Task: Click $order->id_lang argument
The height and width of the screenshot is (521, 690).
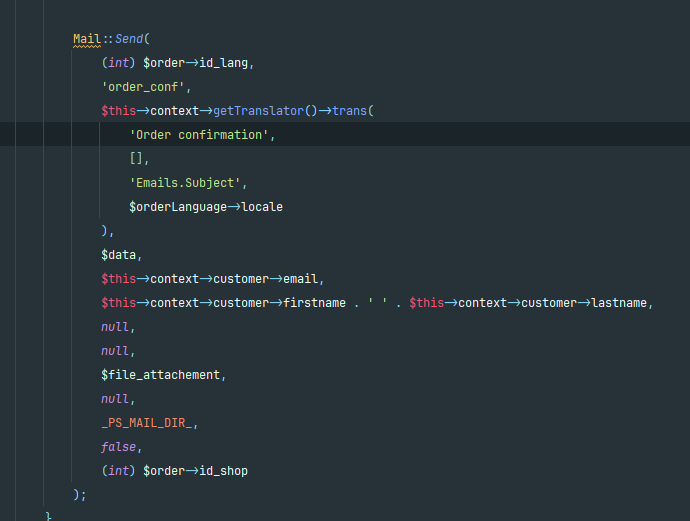Action: [195, 63]
